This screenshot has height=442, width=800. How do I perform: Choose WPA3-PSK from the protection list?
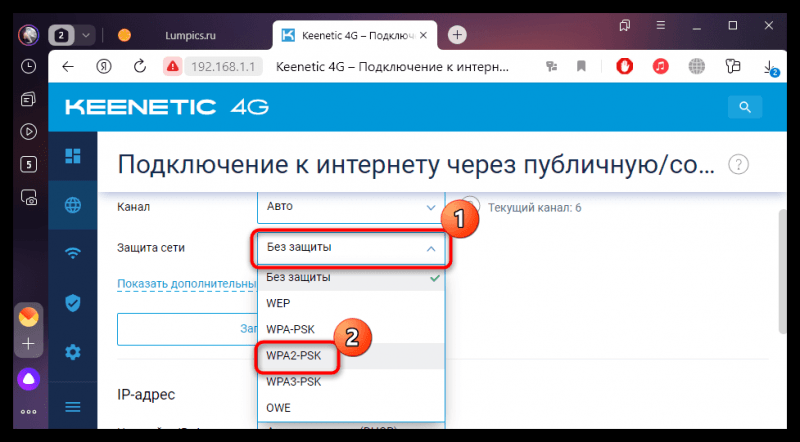point(351,382)
